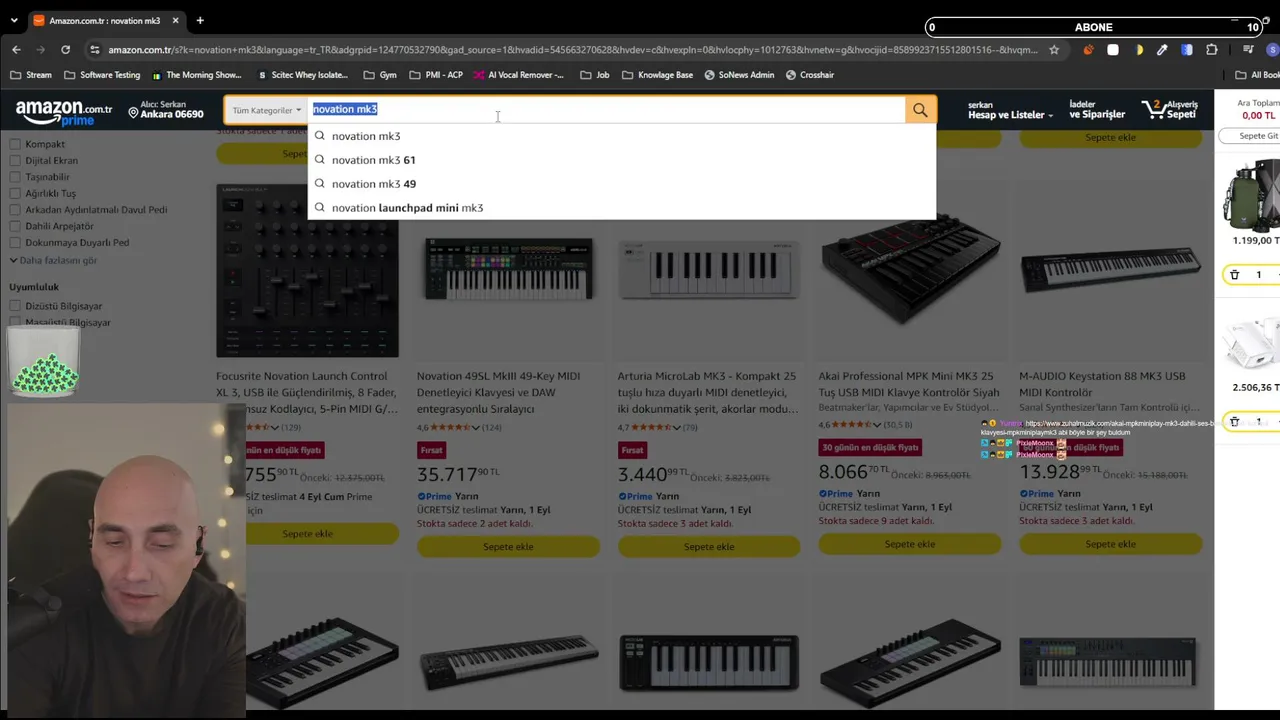Check the Dokunmaya Duyarlı Ped filter
1280x720 pixels.
(15, 242)
